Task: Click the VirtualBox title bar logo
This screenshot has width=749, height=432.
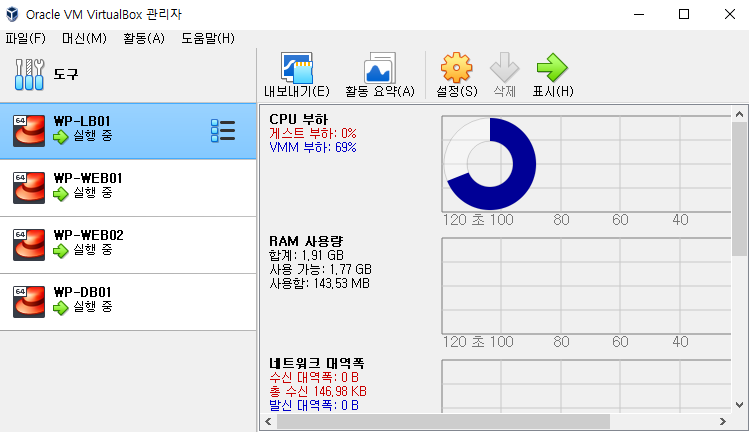Action: point(12,14)
